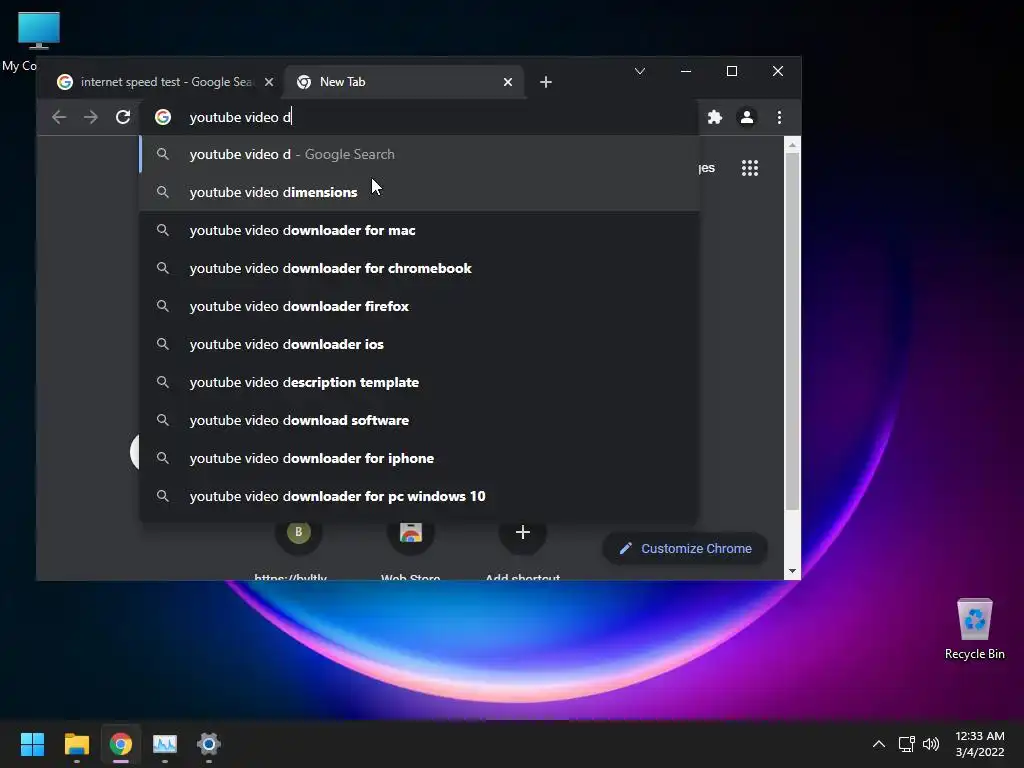Open the monitor app in taskbar

click(165, 744)
